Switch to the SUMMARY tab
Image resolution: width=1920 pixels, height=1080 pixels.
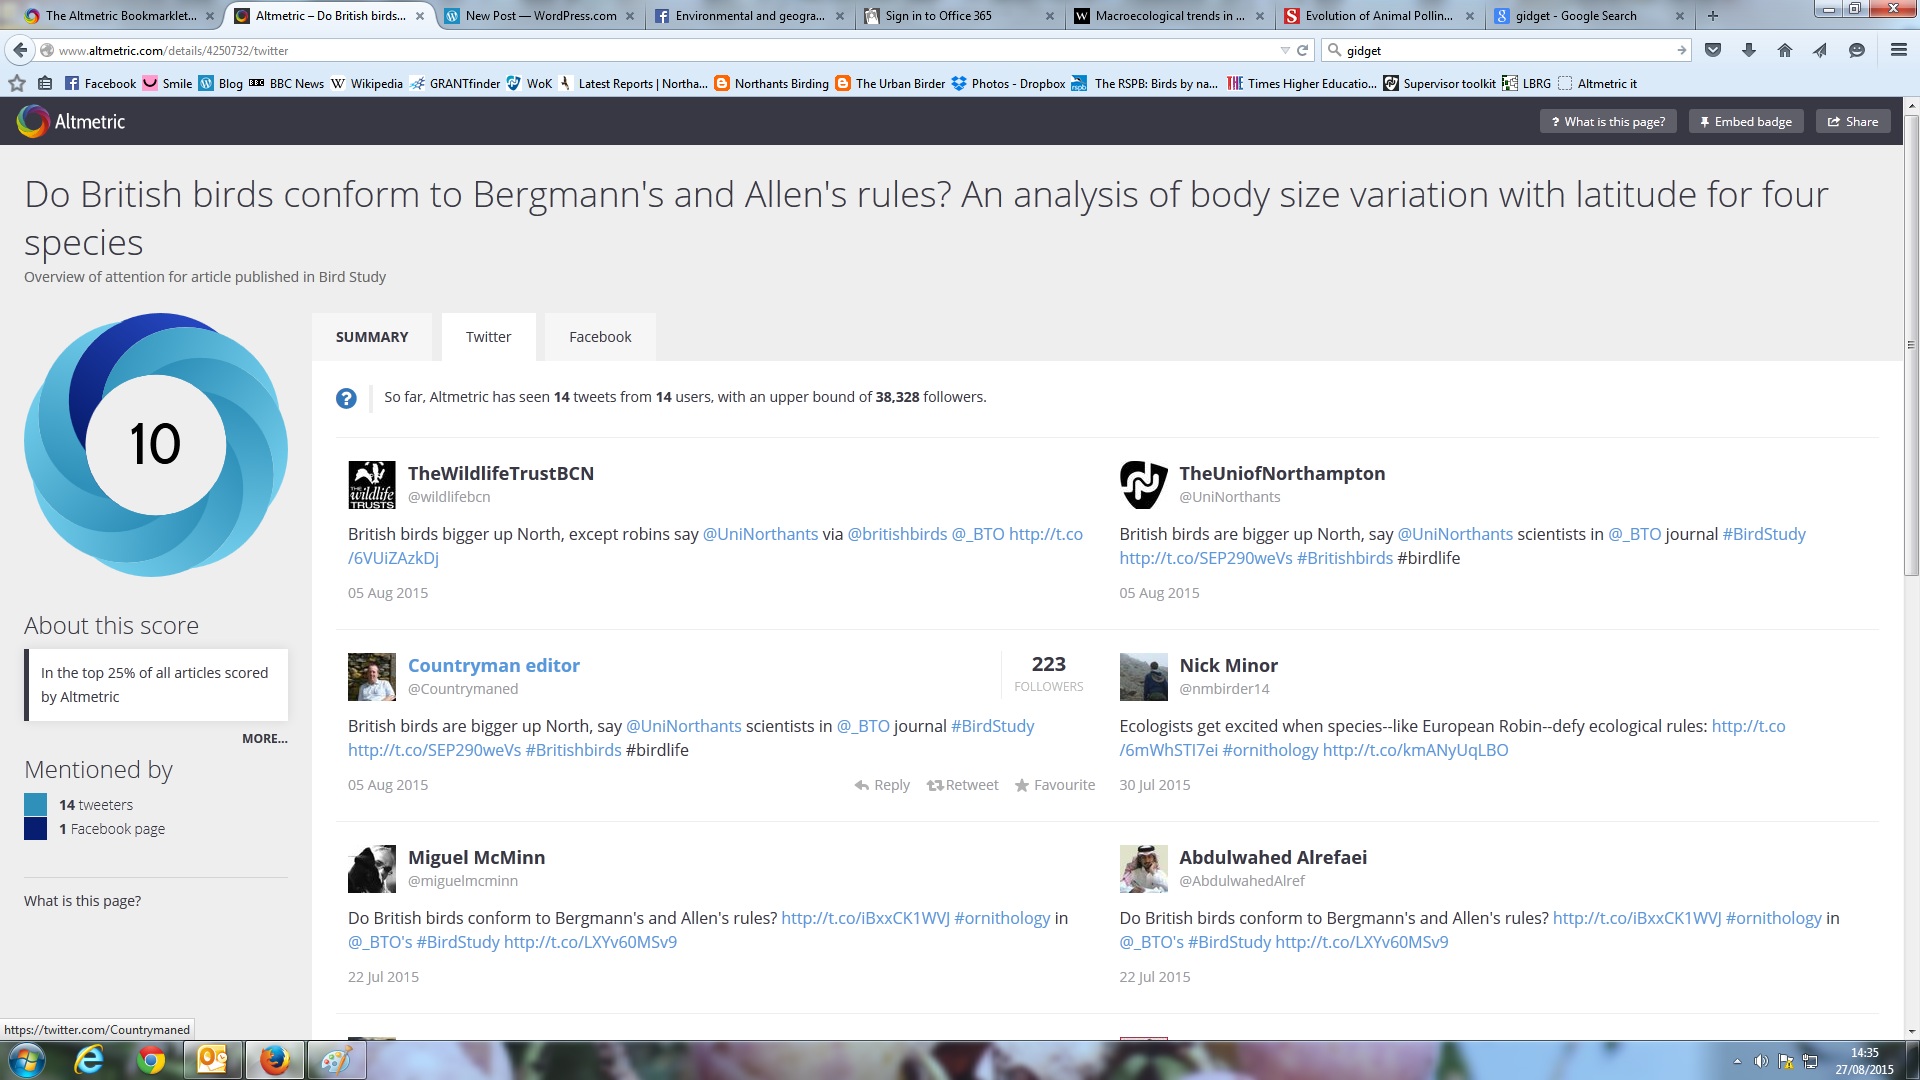tap(372, 337)
